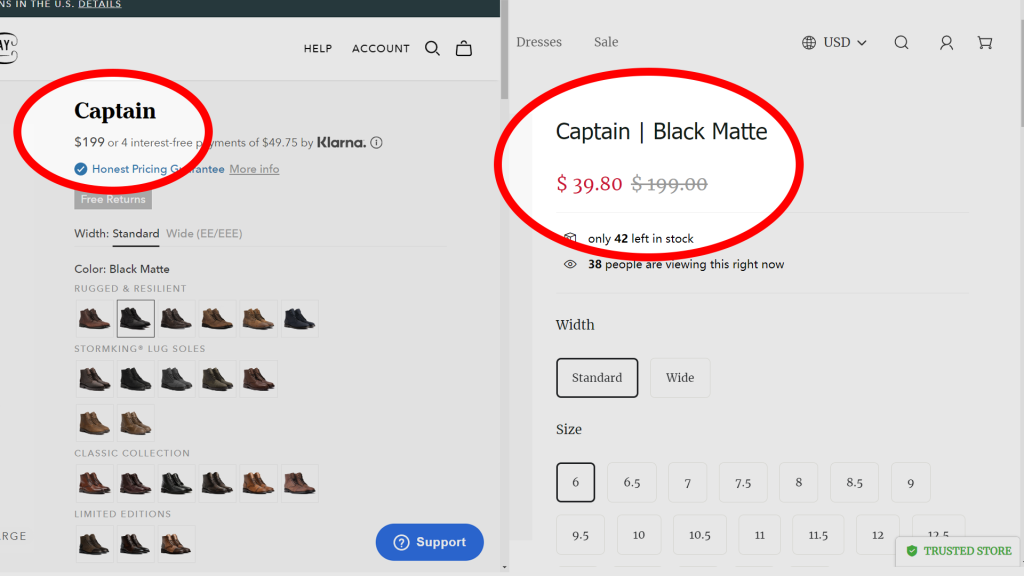Screen dimensions: 1024x576
Task: Open the Sale category
Action: tap(606, 42)
